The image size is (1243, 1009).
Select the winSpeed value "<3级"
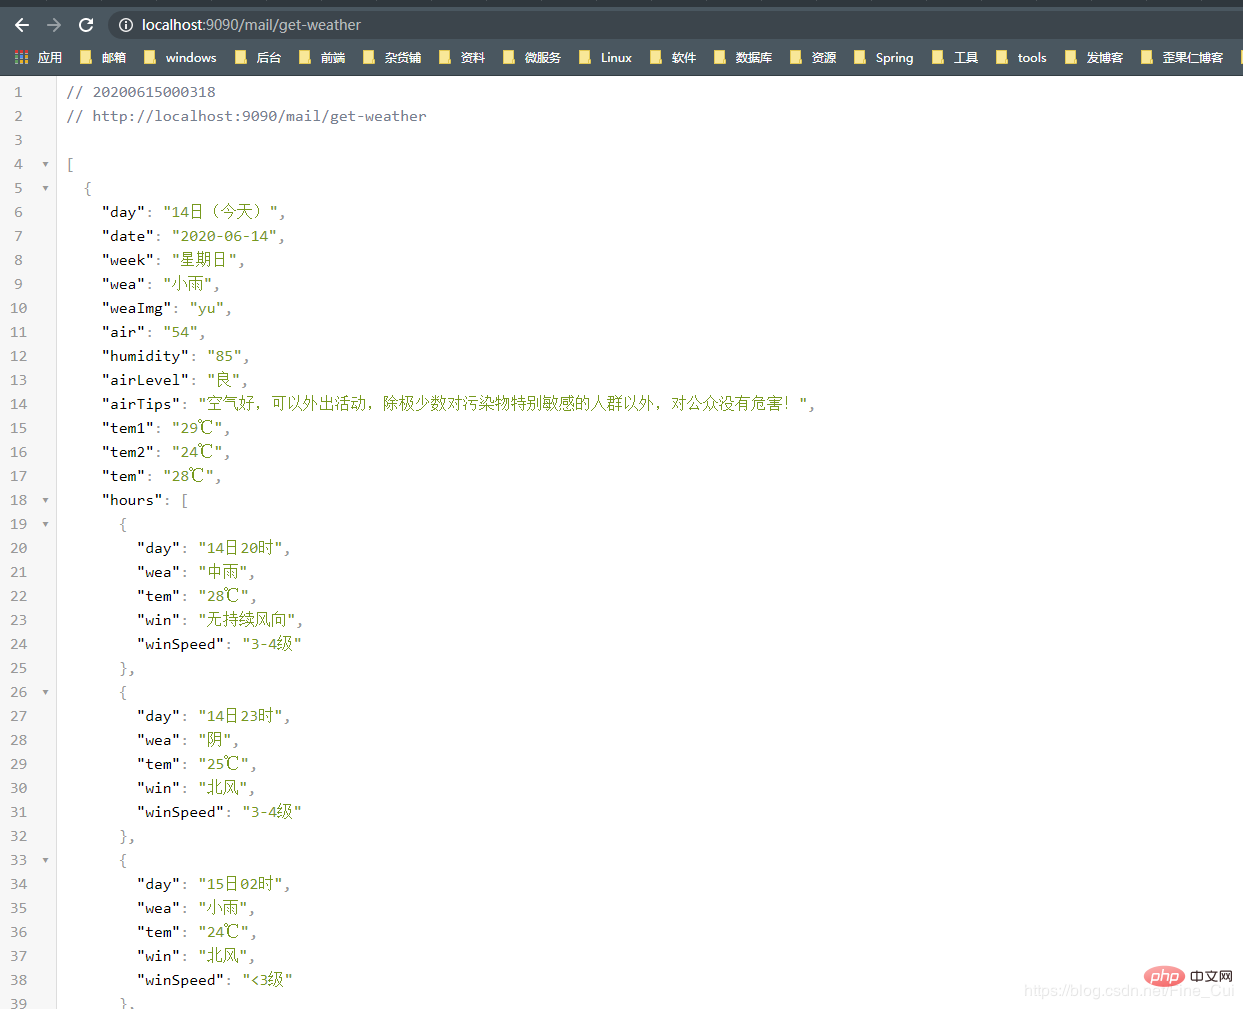tap(267, 980)
